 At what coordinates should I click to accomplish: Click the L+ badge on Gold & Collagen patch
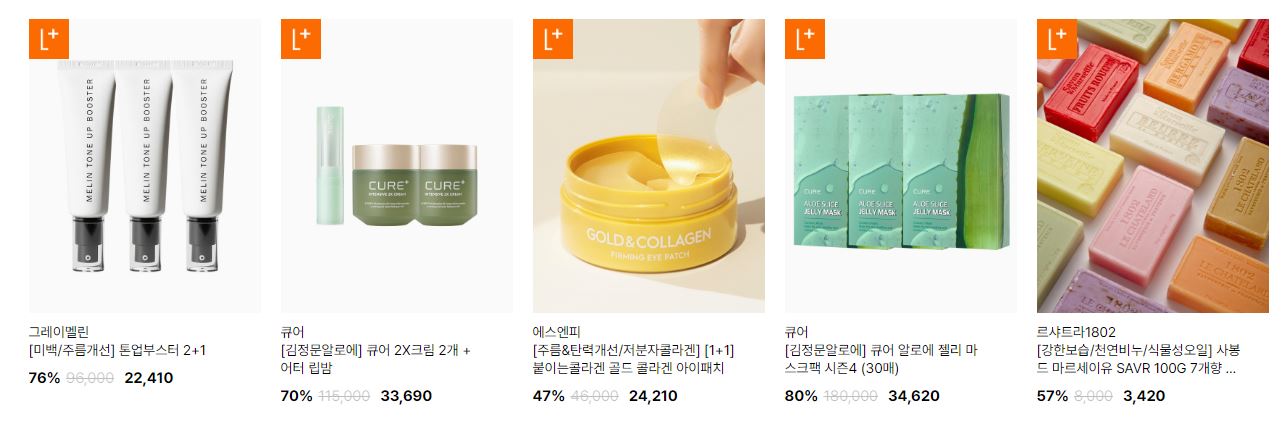(x=553, y=39)
